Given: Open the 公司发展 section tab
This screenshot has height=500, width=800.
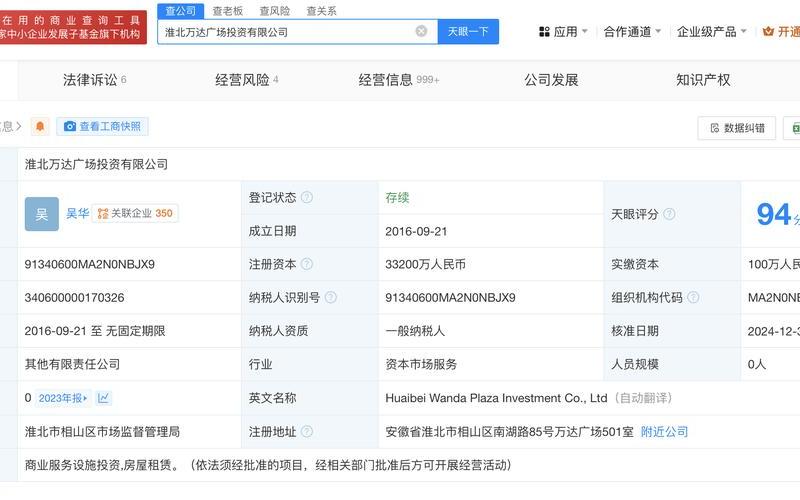Looking at the screenshot, I should (x=551, y=80).
